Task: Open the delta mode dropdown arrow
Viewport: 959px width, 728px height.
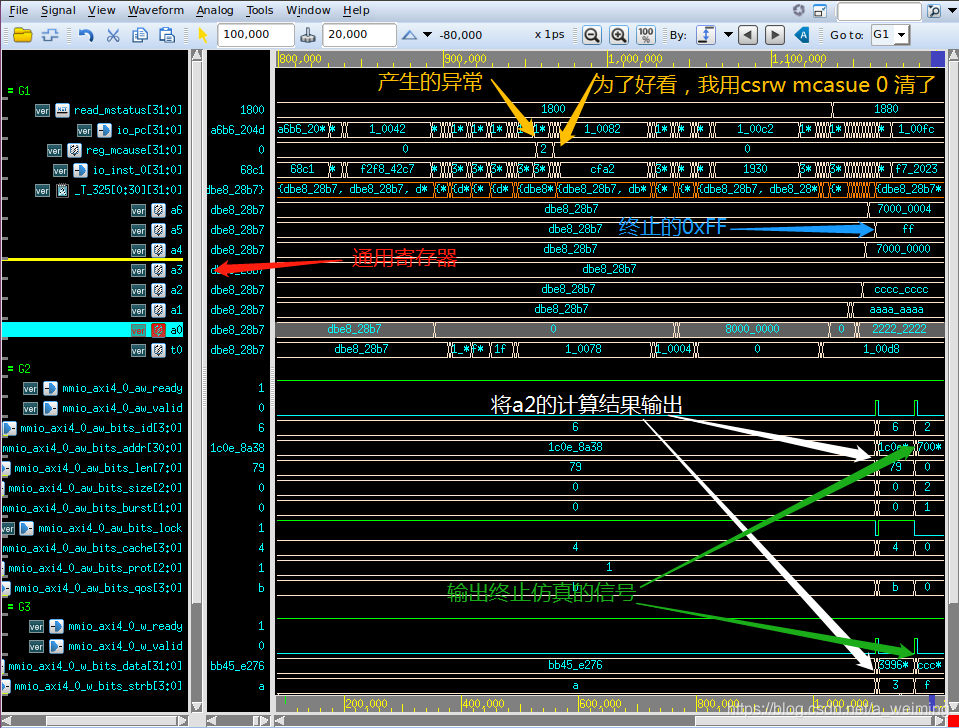Action: pos(428,35)
